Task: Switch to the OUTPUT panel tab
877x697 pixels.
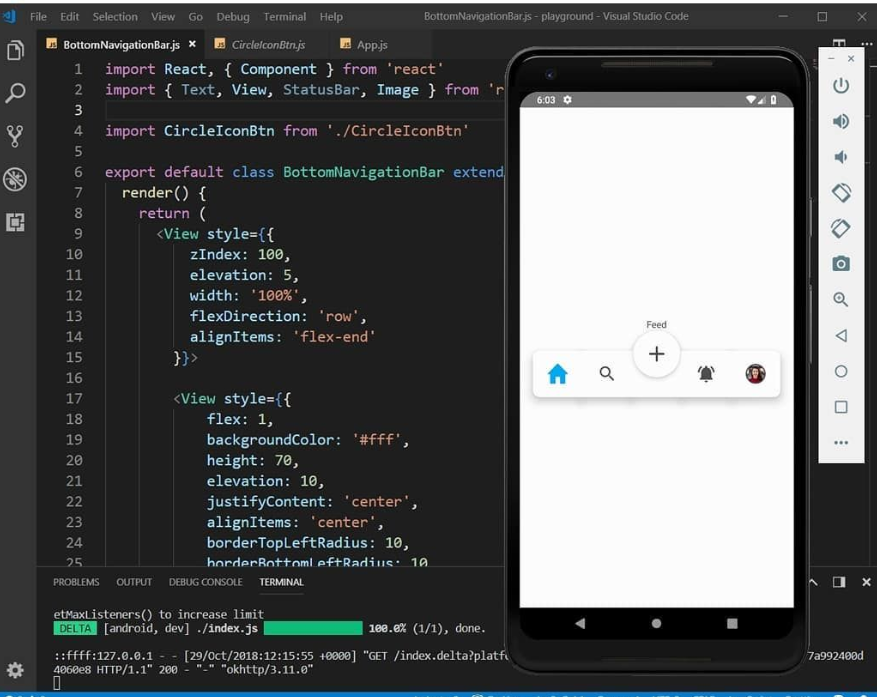Action: point(134,582)
